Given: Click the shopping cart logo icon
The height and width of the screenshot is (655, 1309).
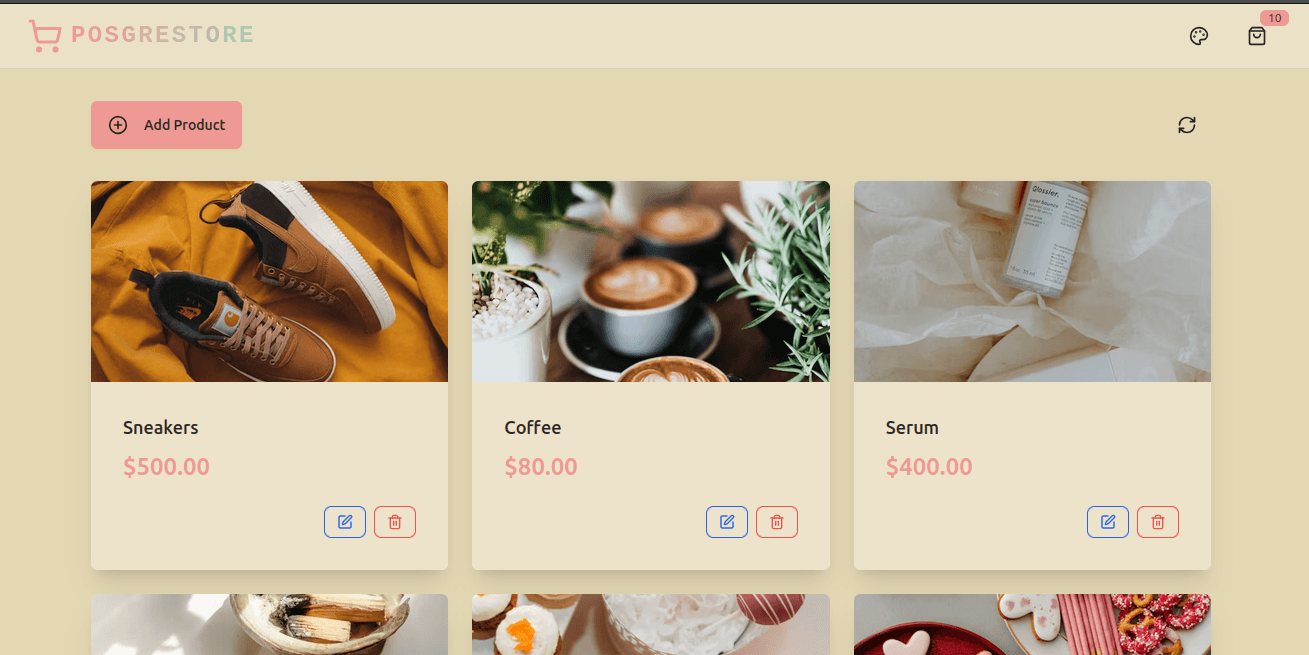Looking at the screenshot, I should tap(45, 36).
